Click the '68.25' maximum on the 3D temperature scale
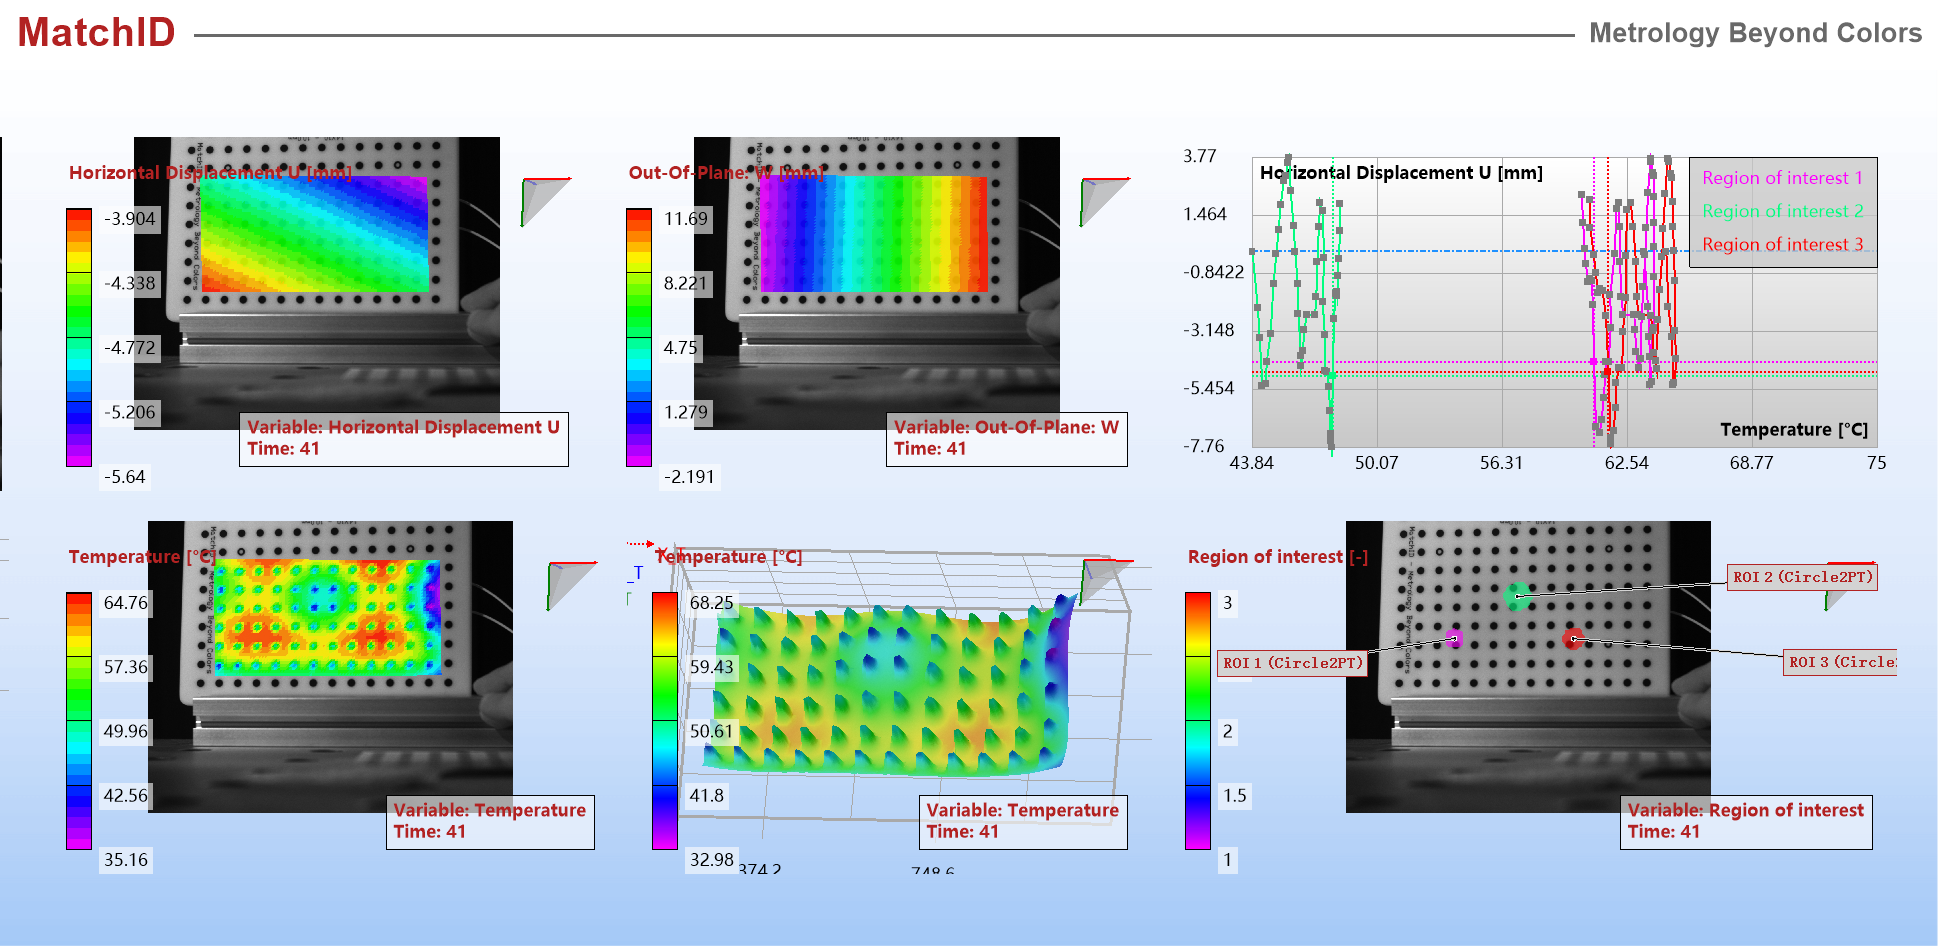Viewport: 1938px width, 946px height. pyautogui.click(x=712, y=603)
